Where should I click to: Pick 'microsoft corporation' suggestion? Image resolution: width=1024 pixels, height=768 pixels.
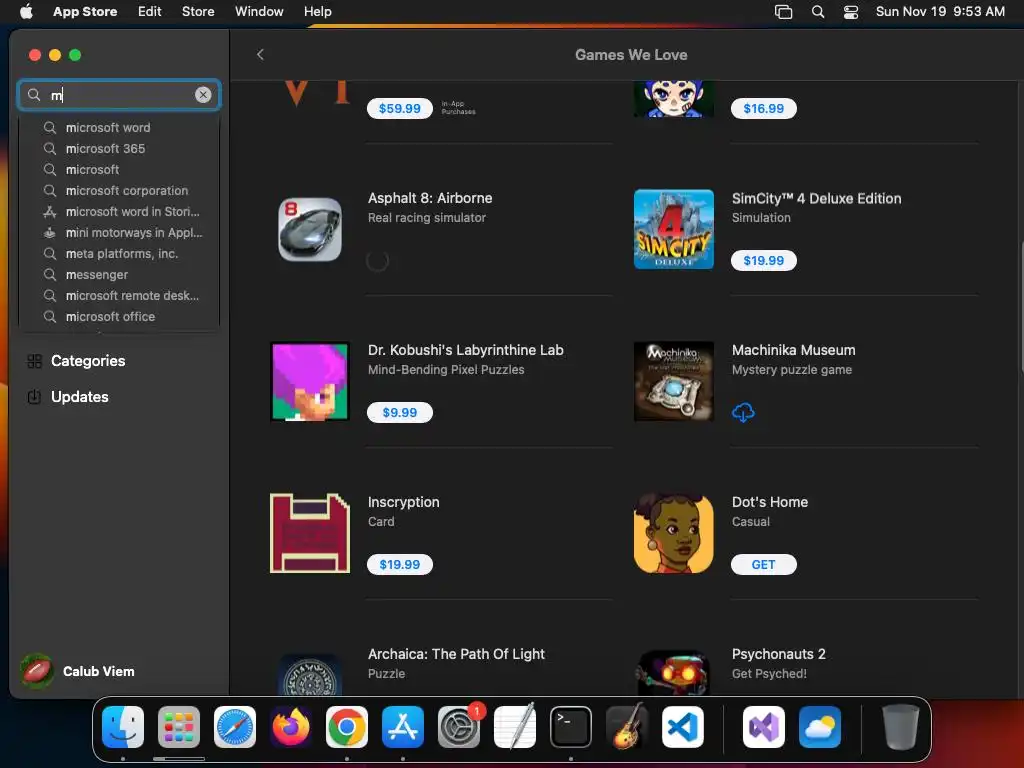click(119, 191)
